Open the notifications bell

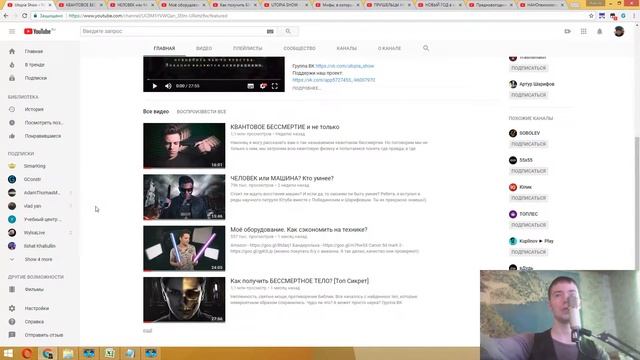point(600,31)
